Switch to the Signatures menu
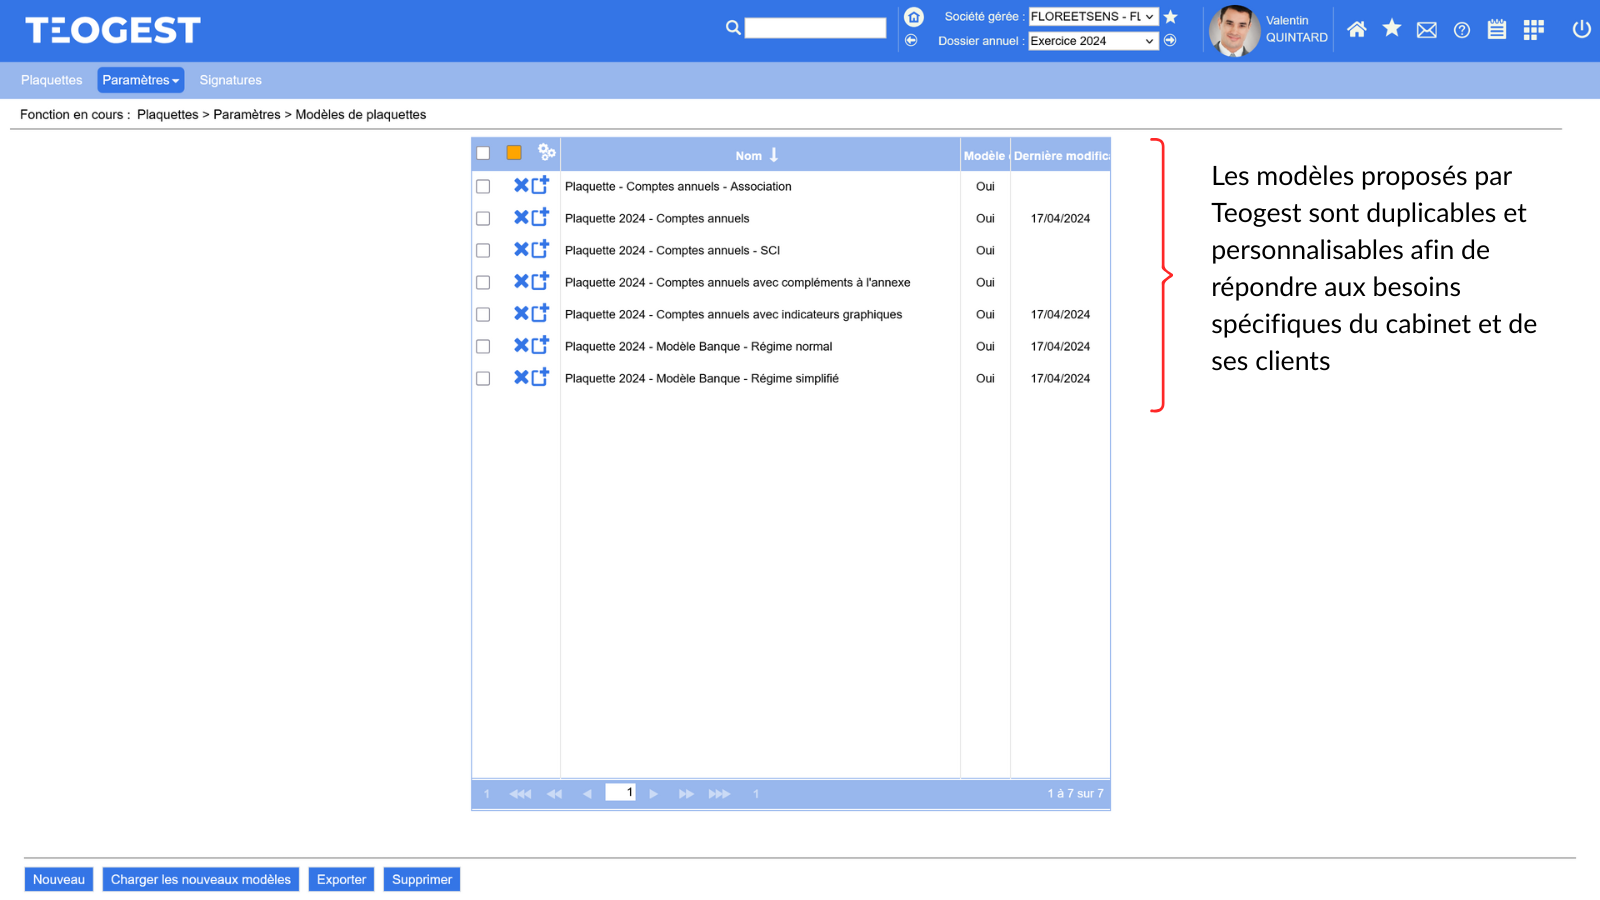This screenshot has height=900, width=1600. (230, 80)
